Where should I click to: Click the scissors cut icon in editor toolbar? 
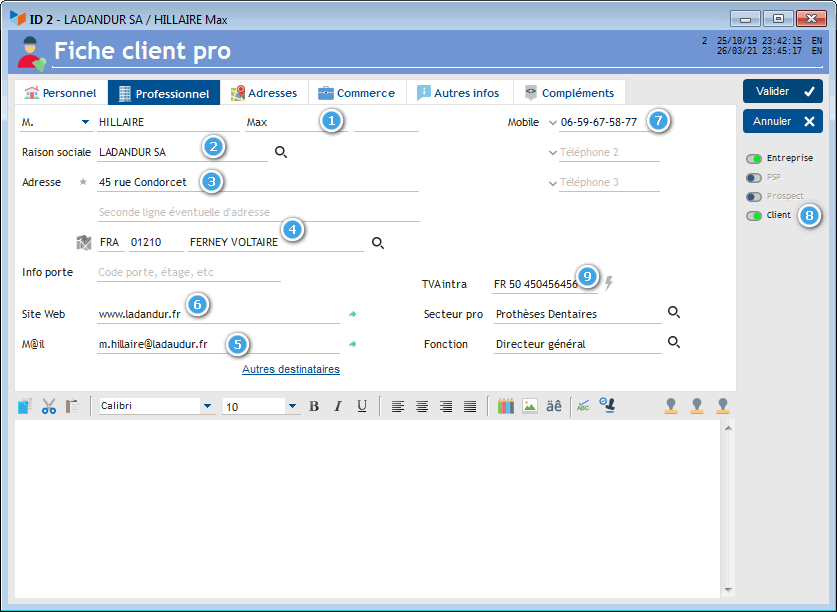48,406
